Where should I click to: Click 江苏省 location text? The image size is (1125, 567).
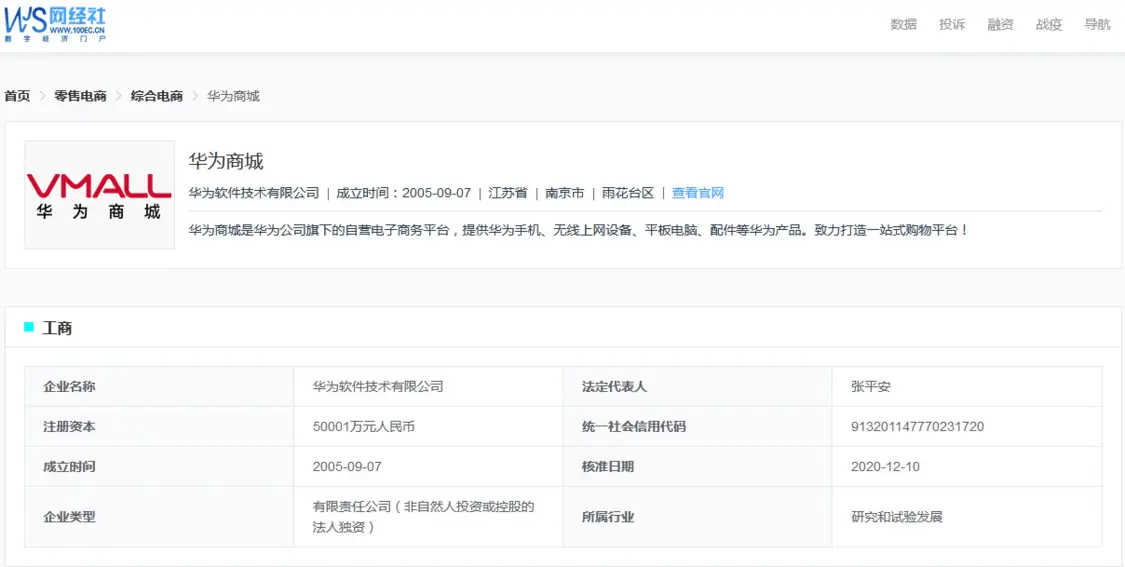pos(508,193)
